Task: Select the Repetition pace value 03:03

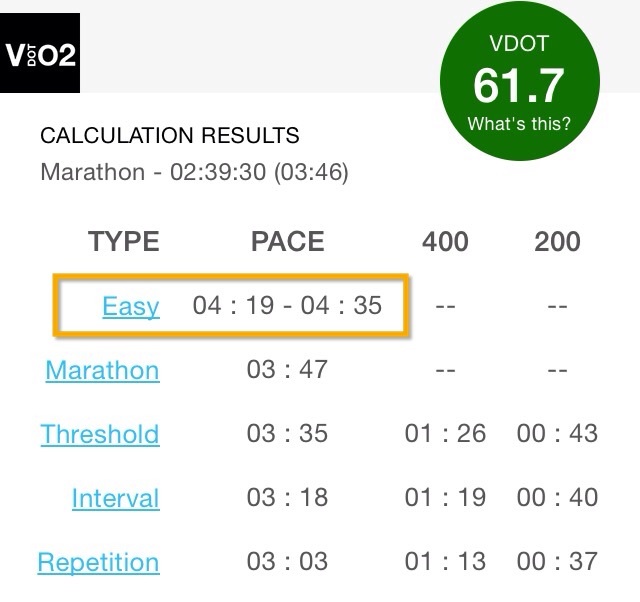Action: click(287, 561)
